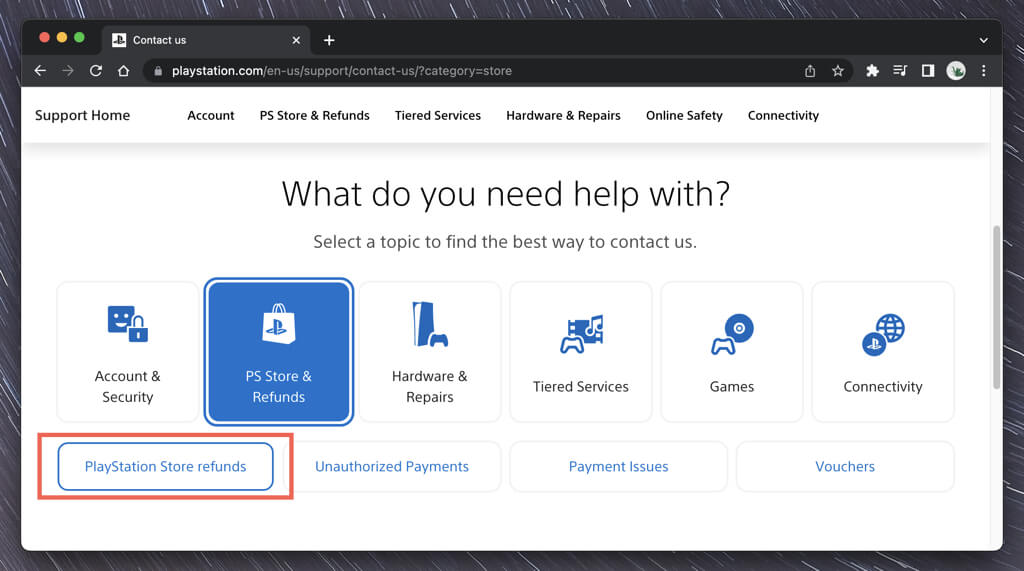Viewport: 1024px width, 571px height.
Task: Click the Hardware & Repairs console icon
Action: [430, 324]
